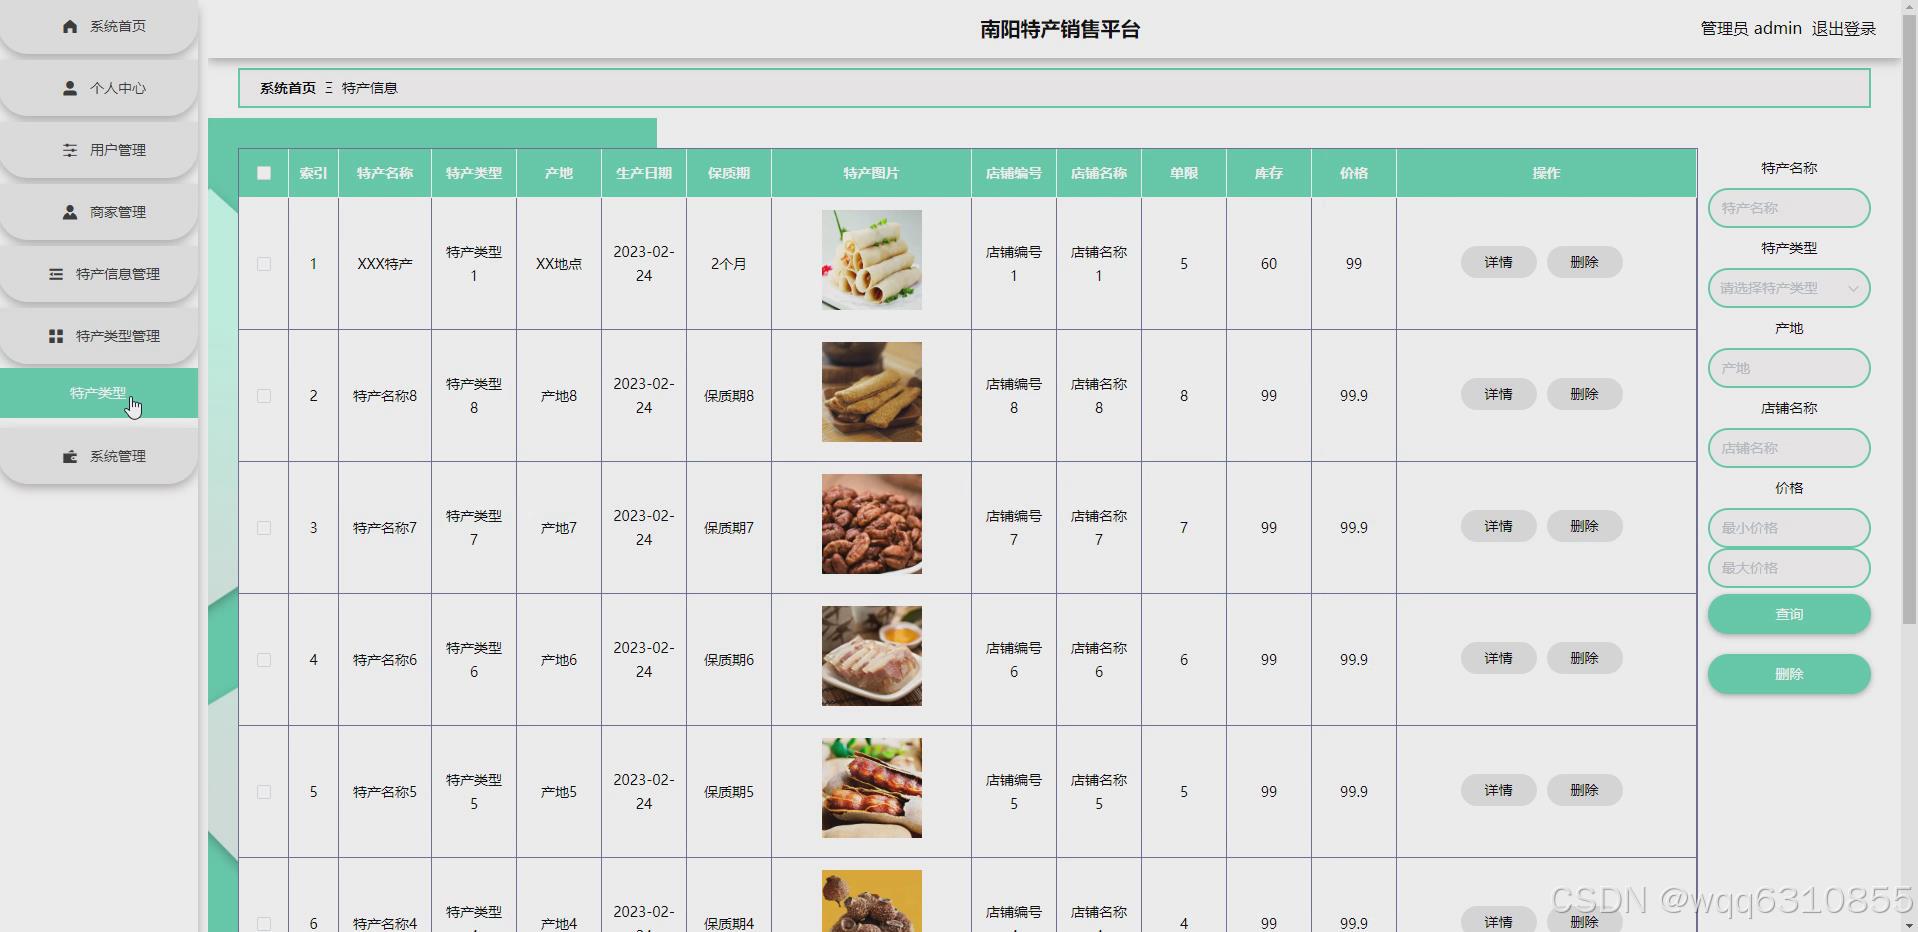Click the green 查询 search button
The height and width of the screenshot is (932, 1918).
pos(1789,614)
